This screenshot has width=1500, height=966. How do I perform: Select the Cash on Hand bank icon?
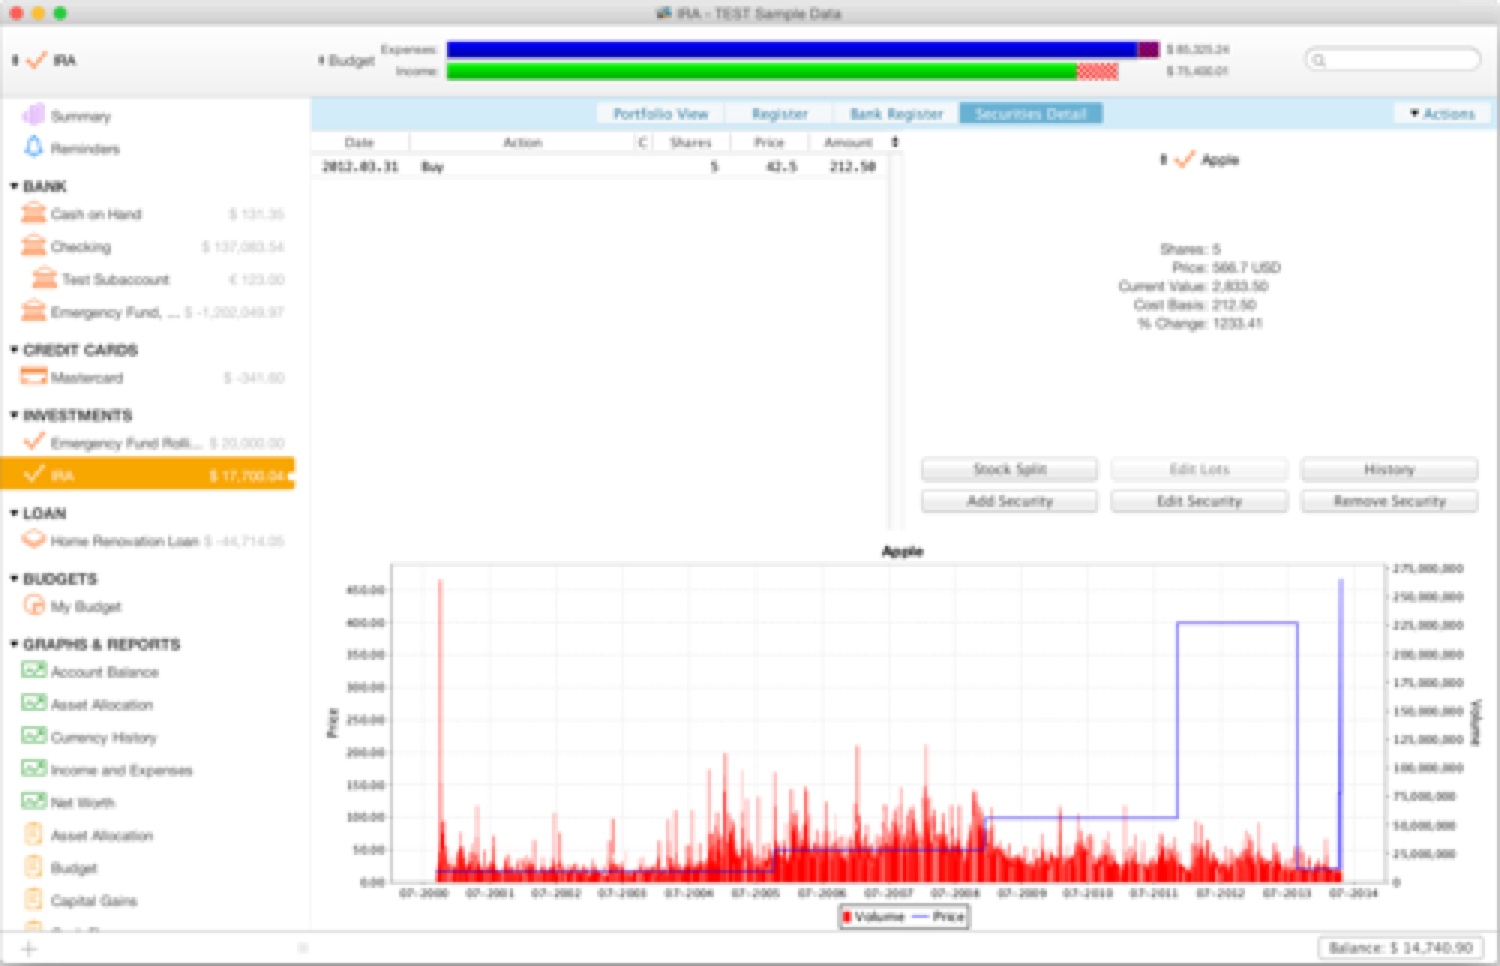[x=34, y=213]
